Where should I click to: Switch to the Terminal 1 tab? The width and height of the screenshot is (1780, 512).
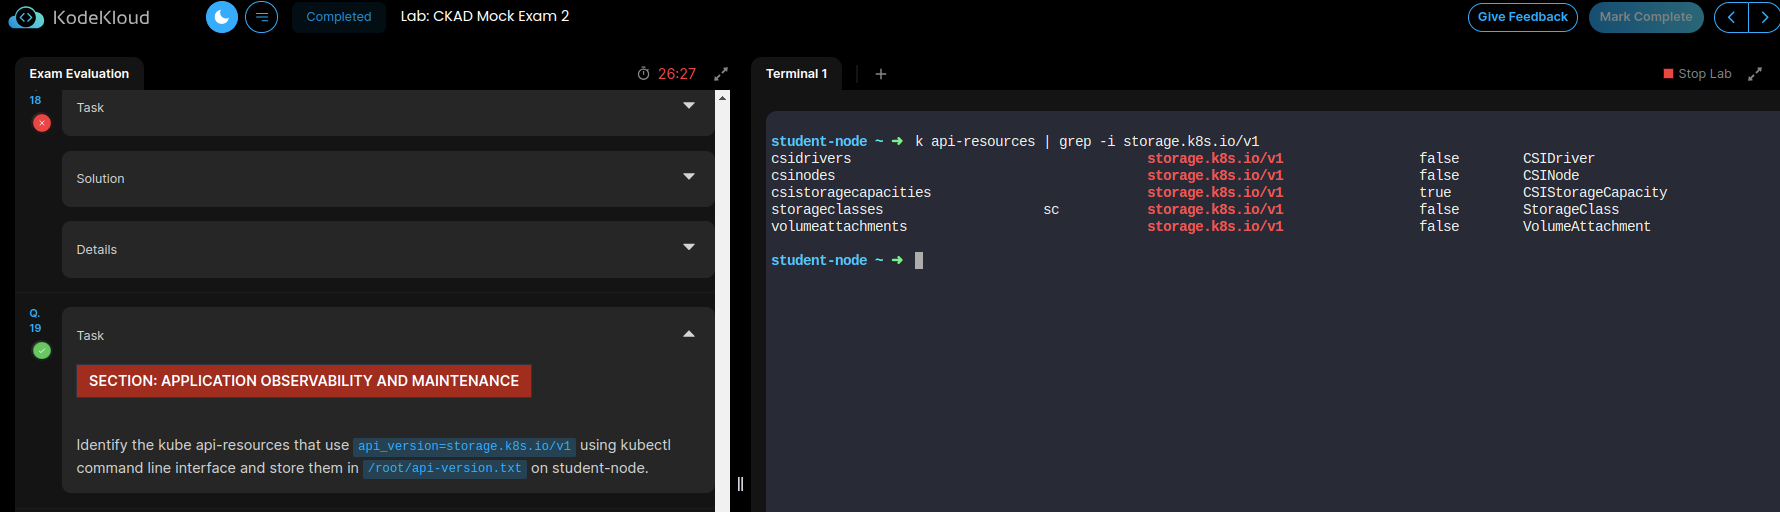796,74
